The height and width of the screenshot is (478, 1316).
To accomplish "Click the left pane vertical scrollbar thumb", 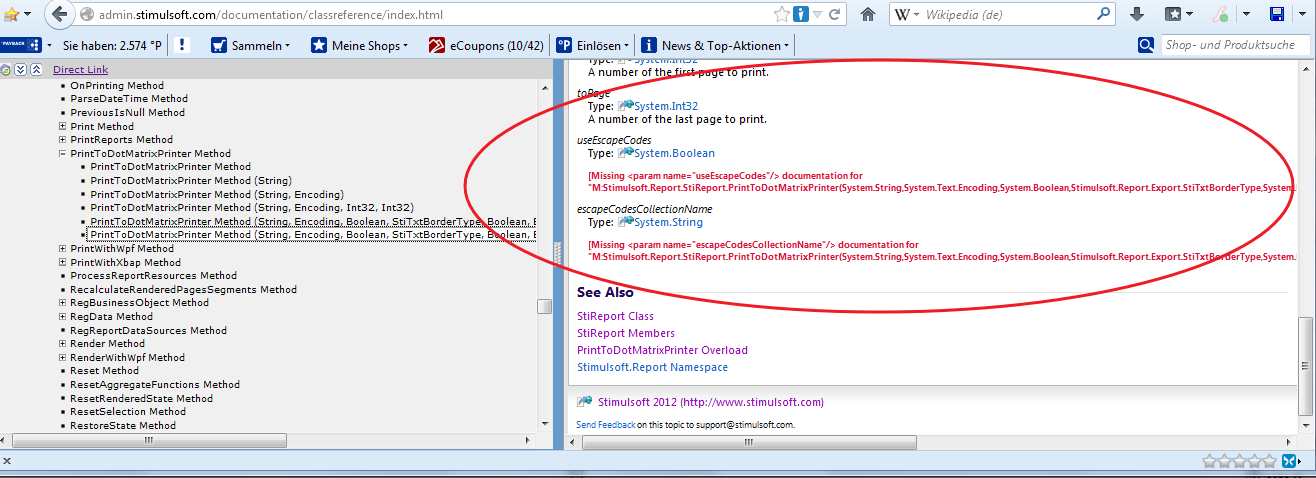I will [544, 306].
